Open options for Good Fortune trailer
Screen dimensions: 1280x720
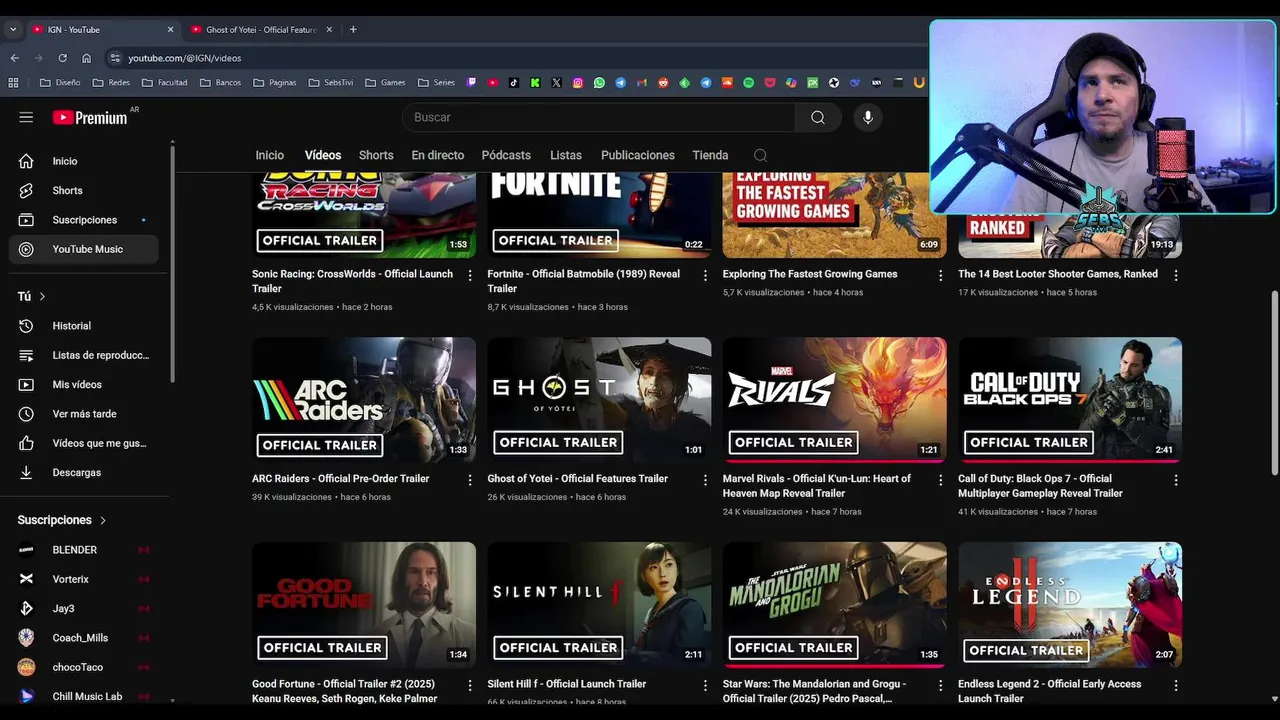(470, 685)
